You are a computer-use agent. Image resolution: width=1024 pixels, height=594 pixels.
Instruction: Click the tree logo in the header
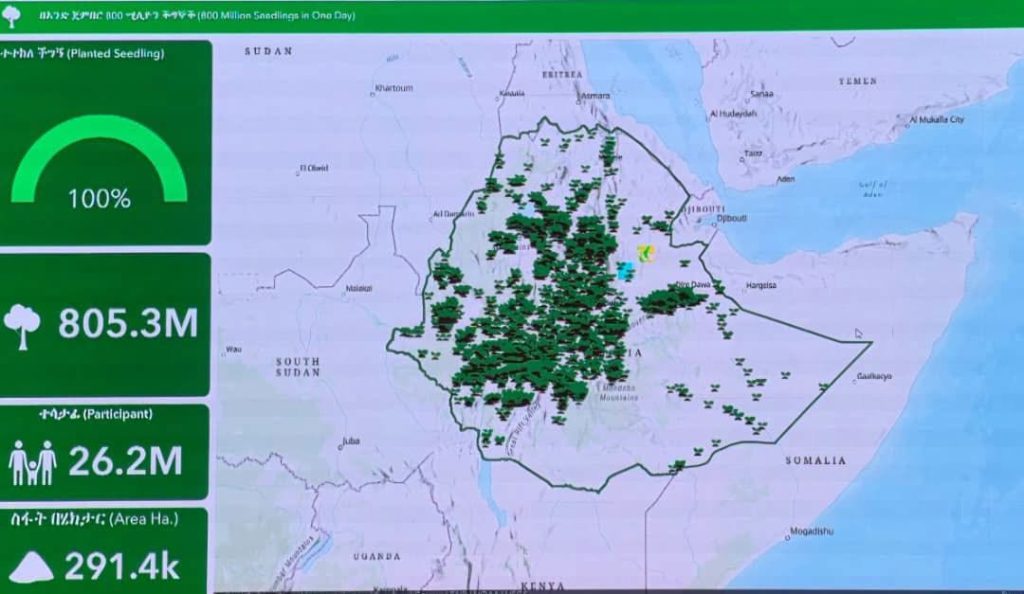[x=11, y=16]
